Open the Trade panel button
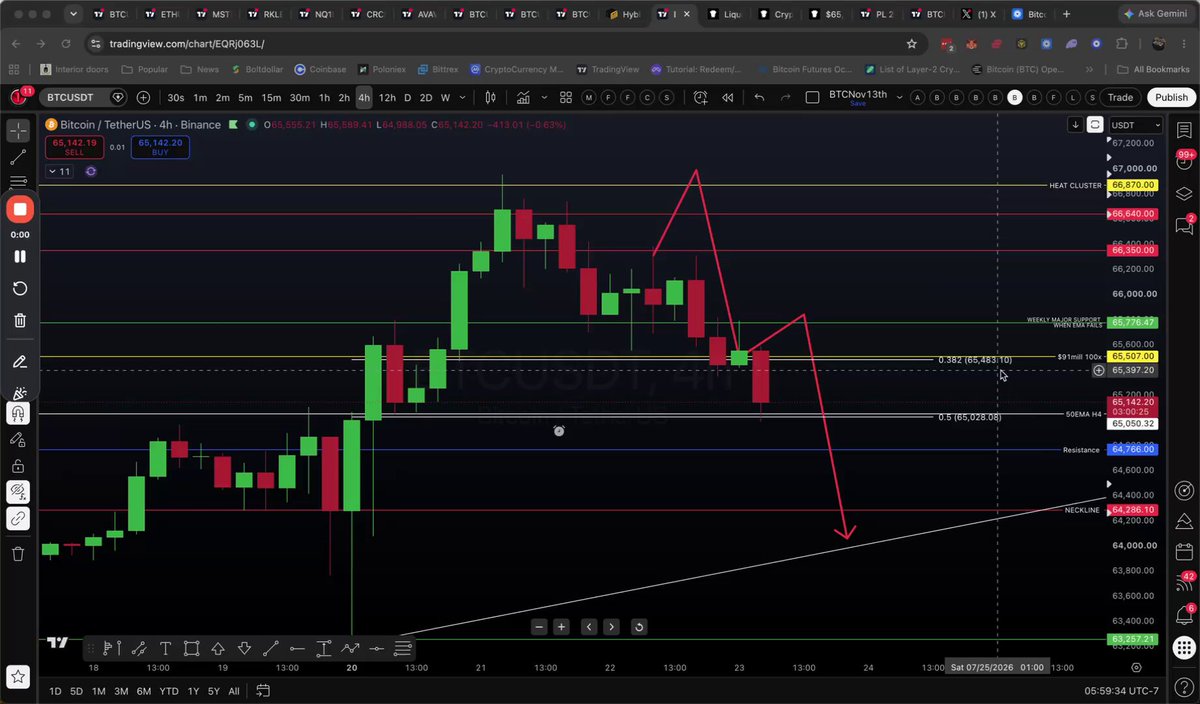The width and height of the screenshot is (1200, 704). (x=1120, y=97)
